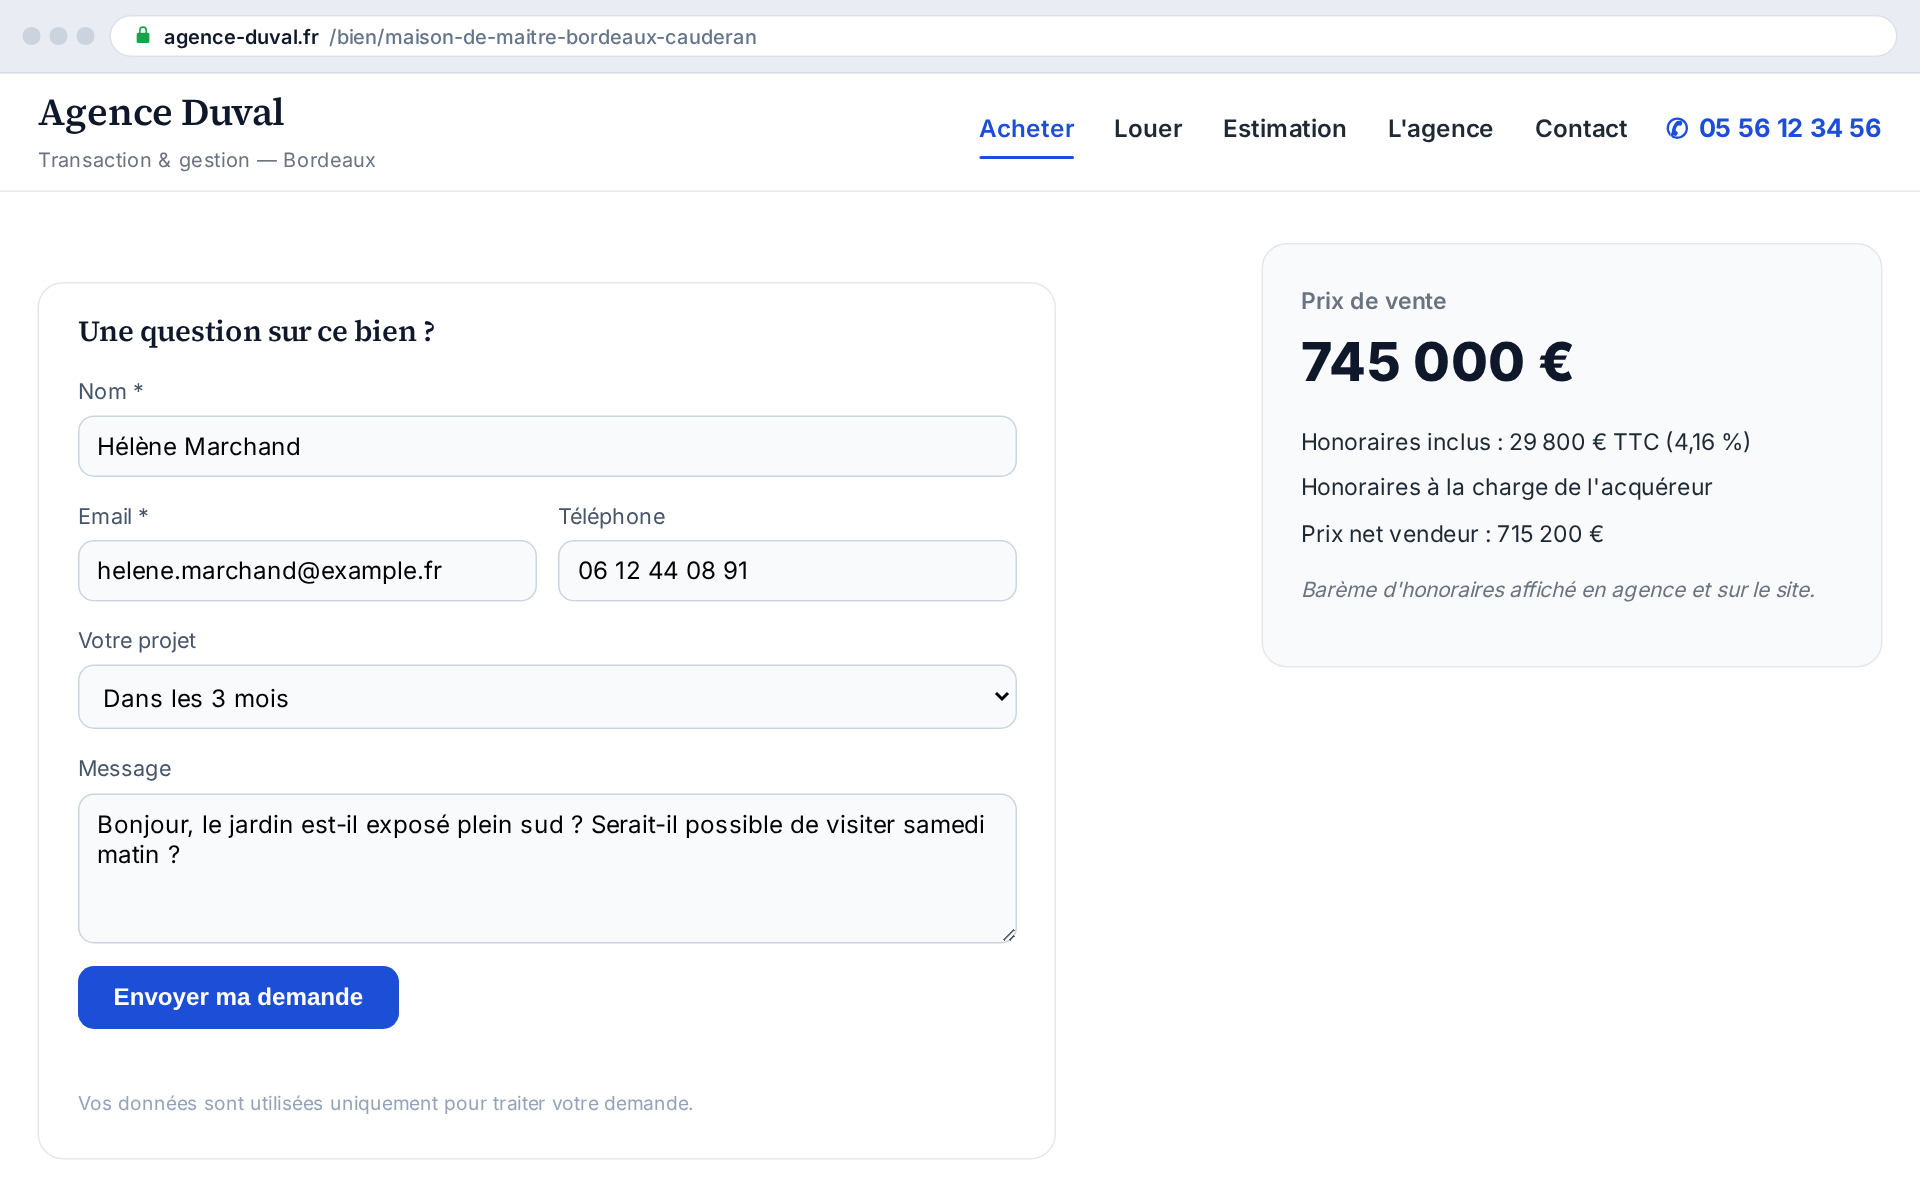Click the 'Prix net vendeur : 715 200 €' text
This screenshot has width=1920, height=1200.
click(1452, 534)
